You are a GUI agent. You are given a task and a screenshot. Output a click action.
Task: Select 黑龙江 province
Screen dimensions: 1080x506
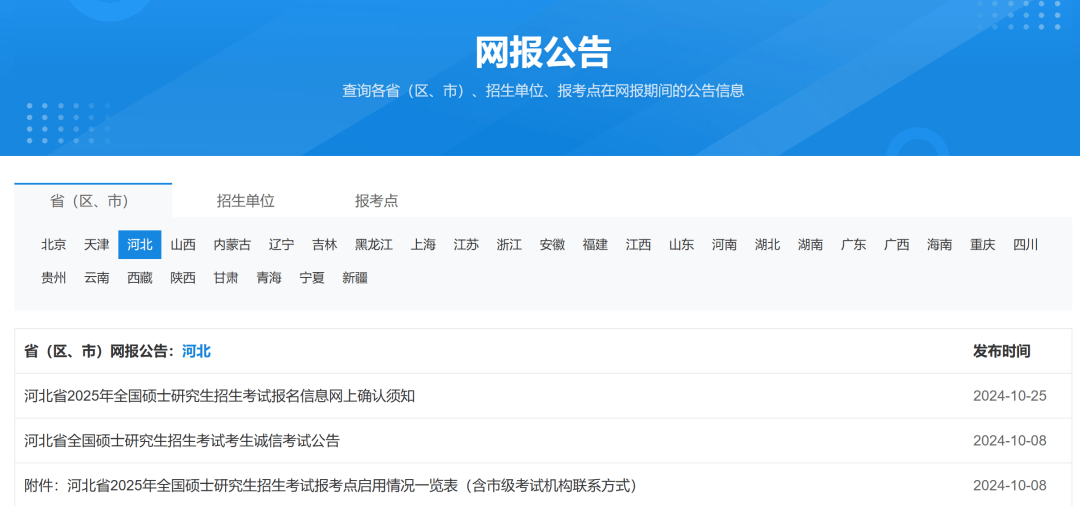click(x=374, y=244)
